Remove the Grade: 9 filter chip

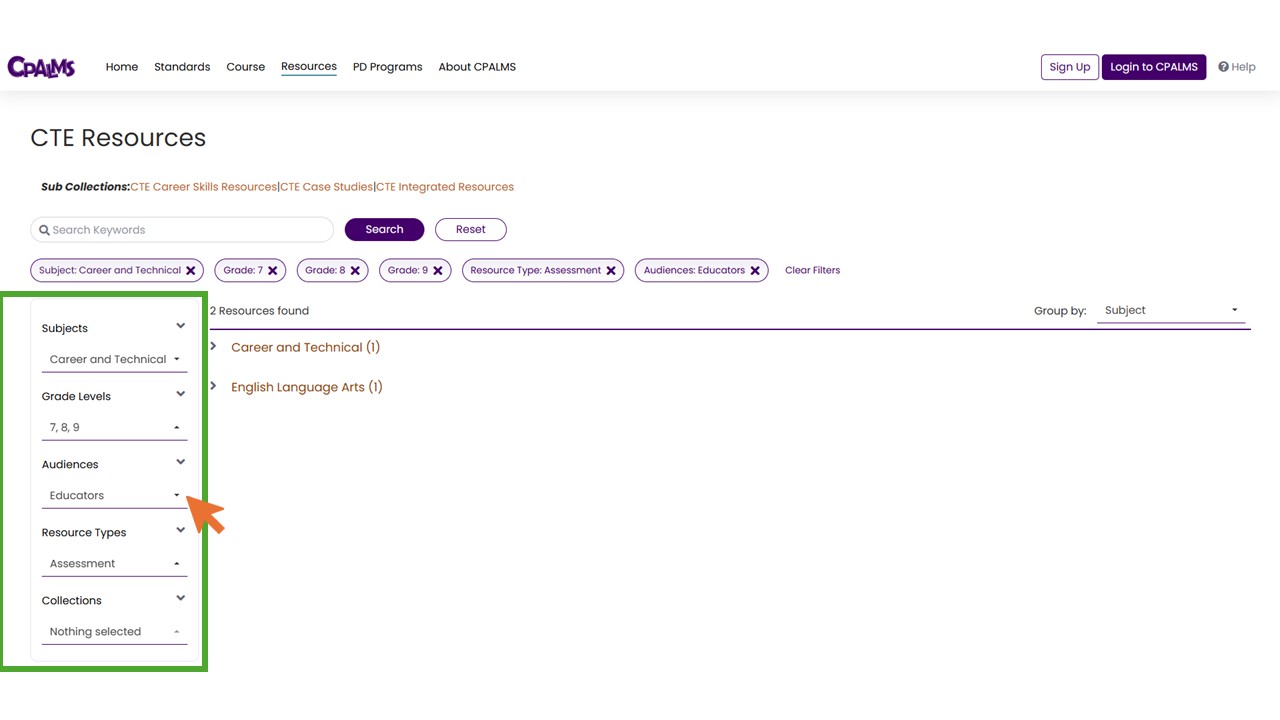coord(437,270)
